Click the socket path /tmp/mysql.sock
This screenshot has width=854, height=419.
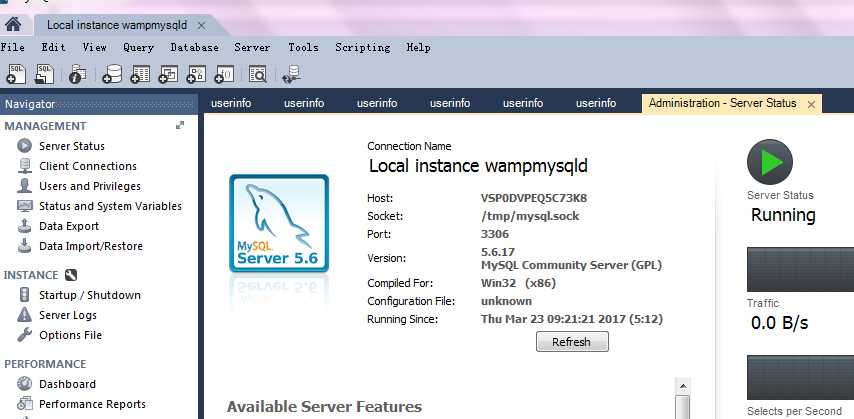pos(530,216)
